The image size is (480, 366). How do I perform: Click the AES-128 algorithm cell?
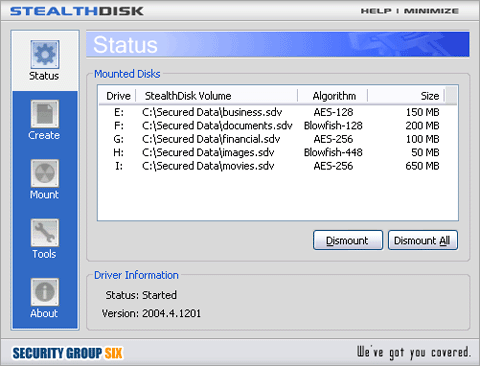coord(333,112)
